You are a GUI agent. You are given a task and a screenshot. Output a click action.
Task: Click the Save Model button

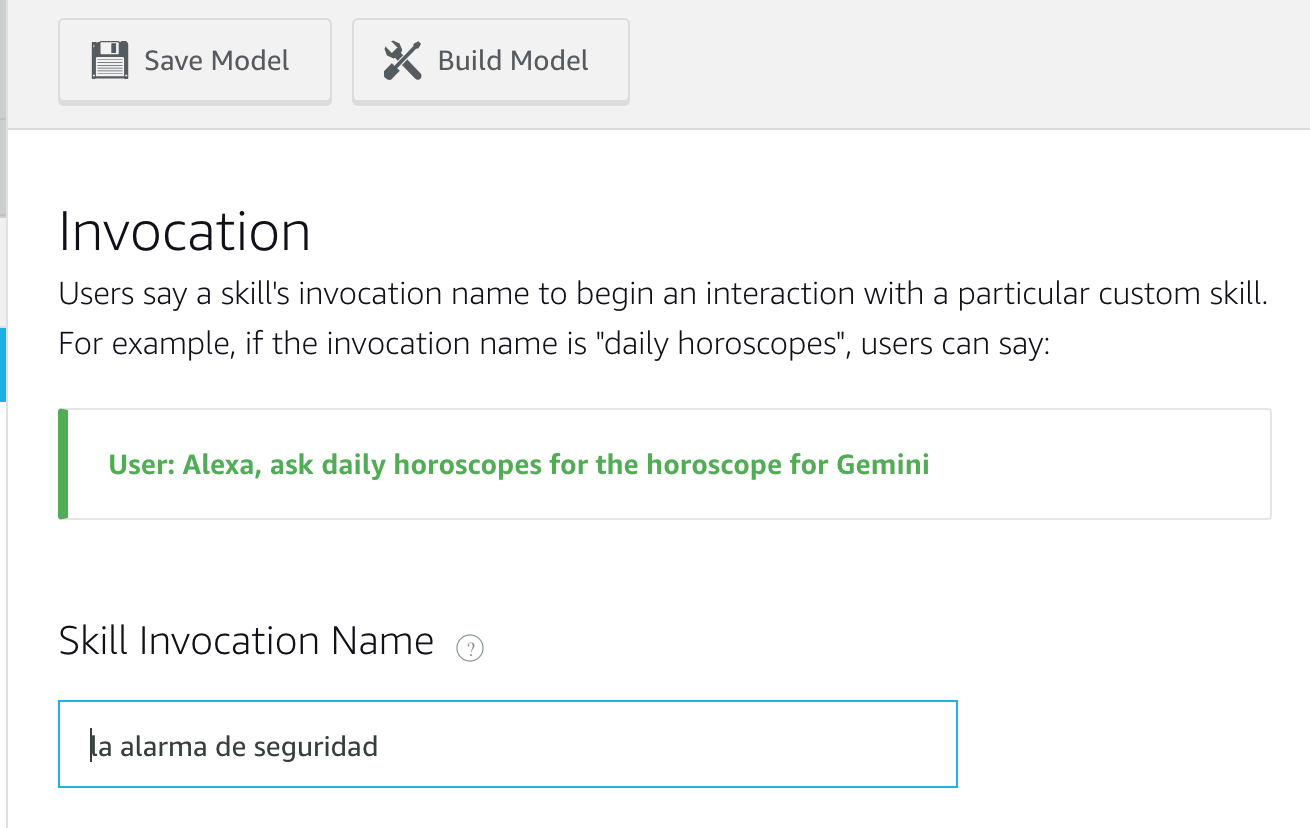195,61
